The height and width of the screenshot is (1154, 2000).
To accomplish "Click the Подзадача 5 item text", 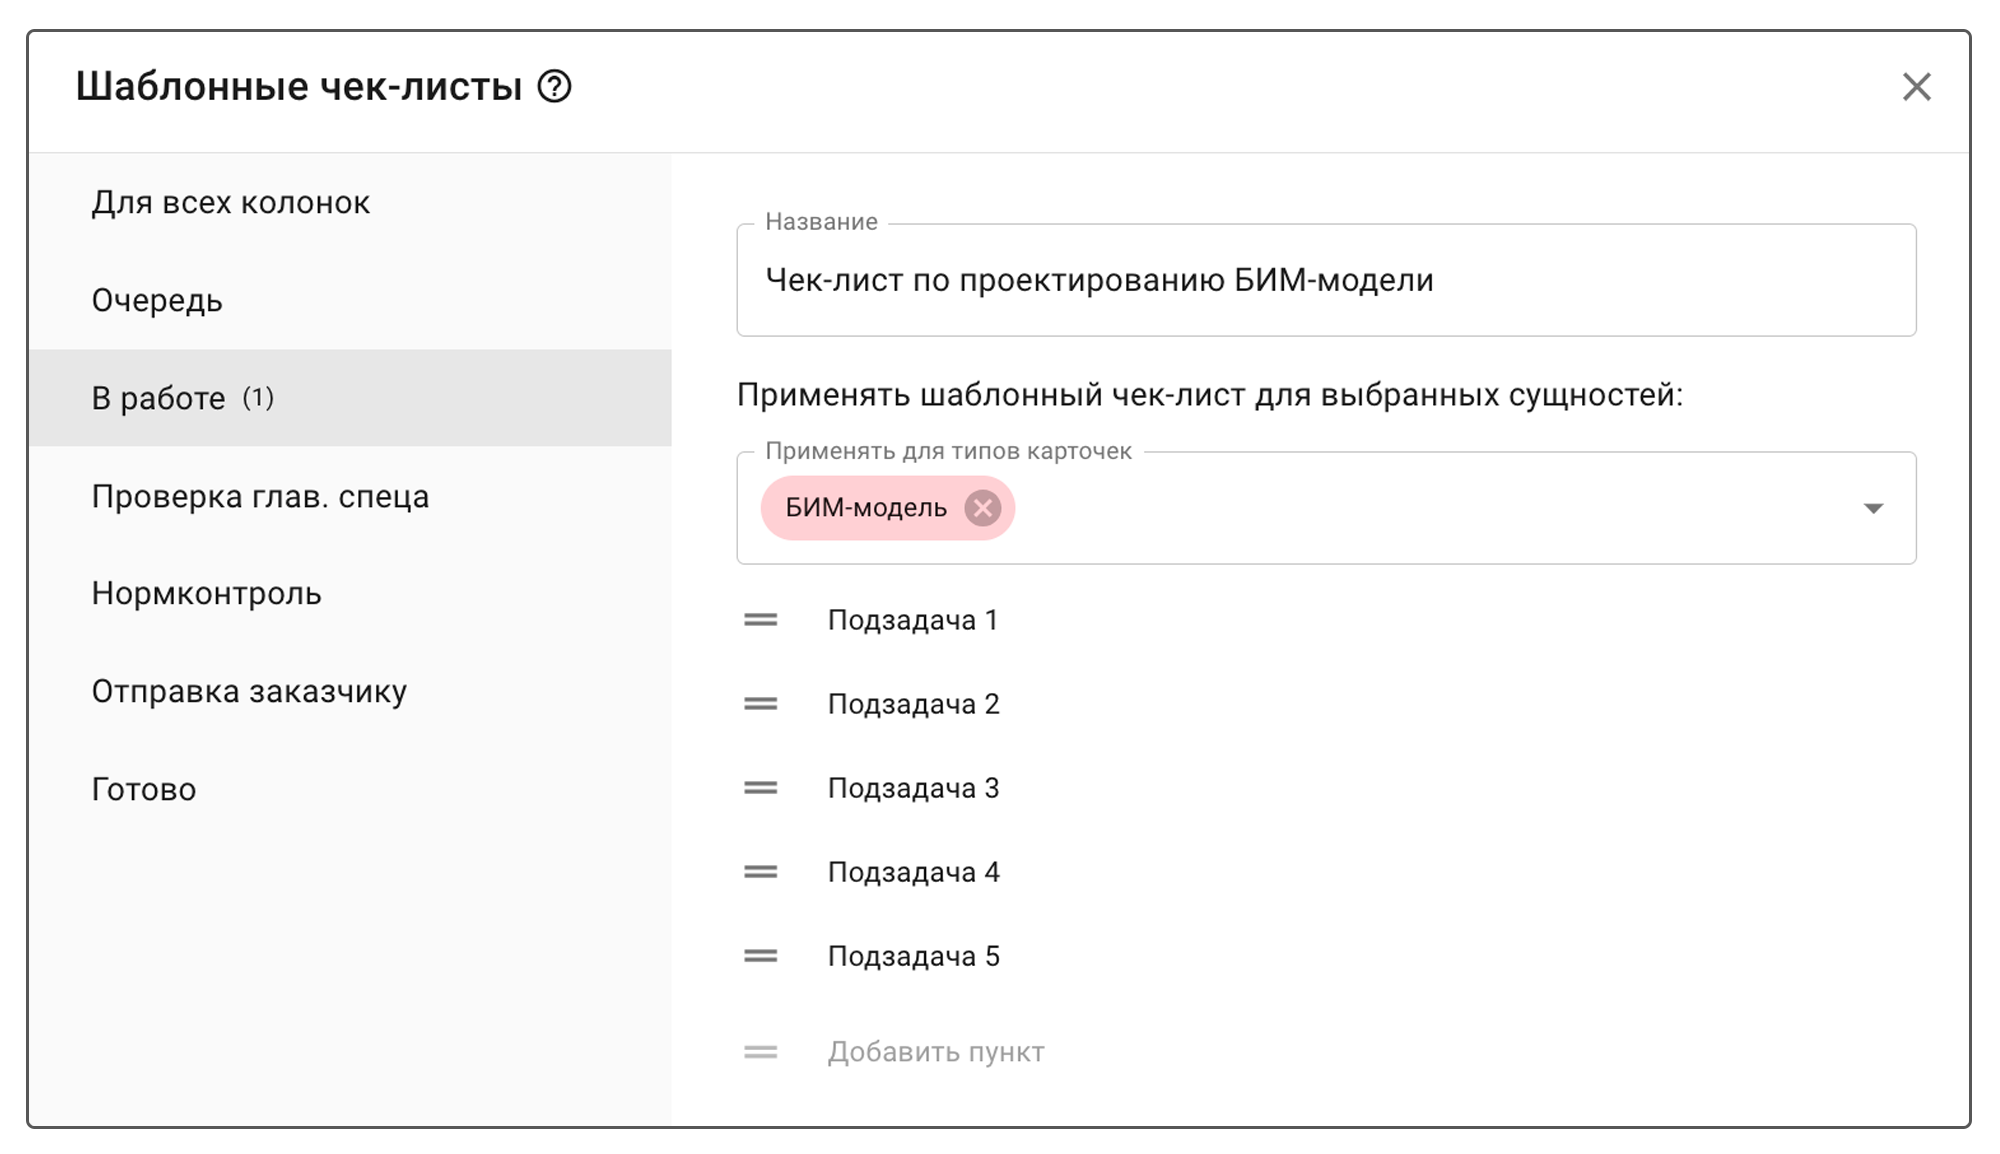I will point(913,956).
